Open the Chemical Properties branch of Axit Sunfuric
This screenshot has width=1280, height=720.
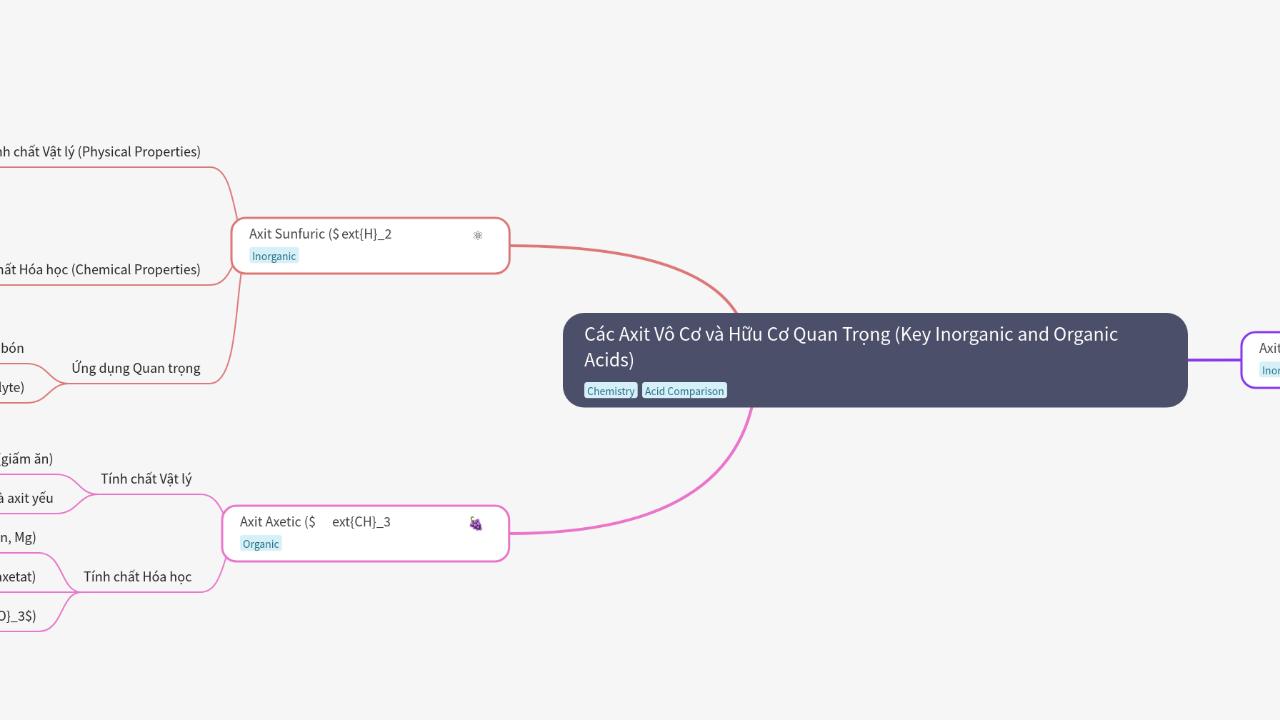point(100,270)
